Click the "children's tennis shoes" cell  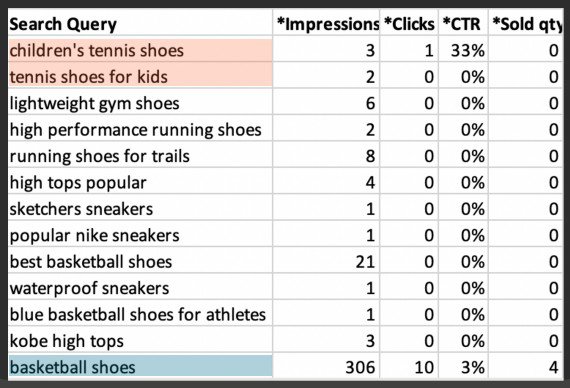coord(140,50)
